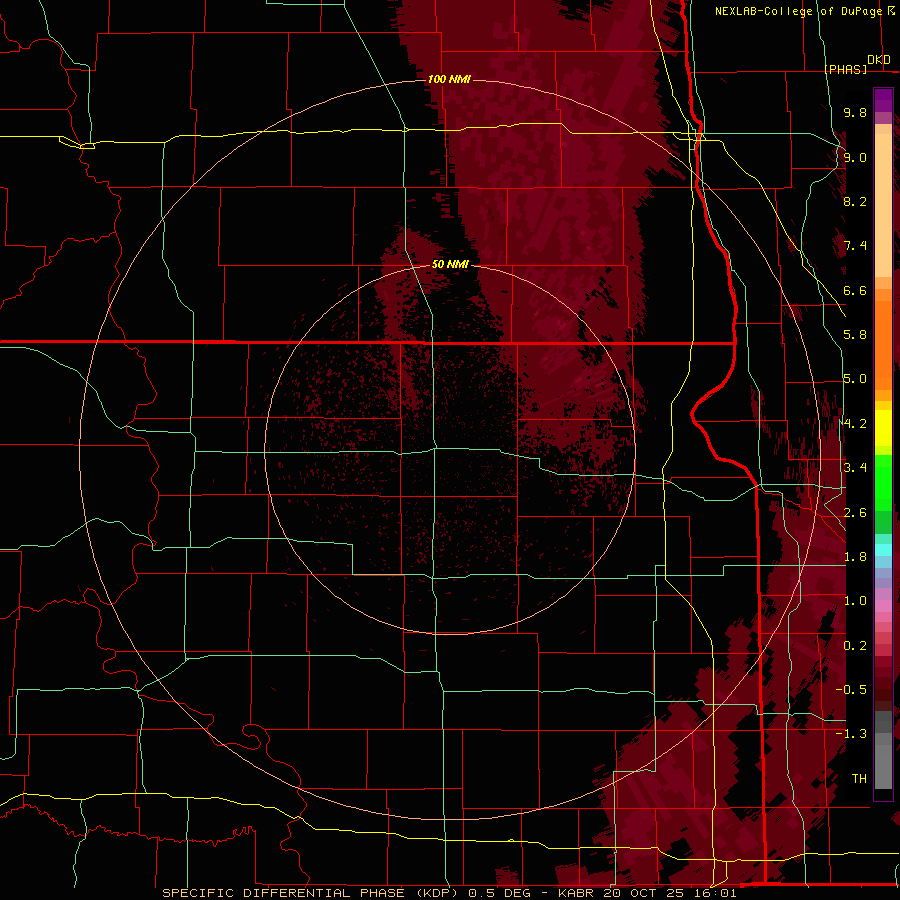Click the 5.8 scale value
This screenshot has height=900, width=900.
pos(855,335)
